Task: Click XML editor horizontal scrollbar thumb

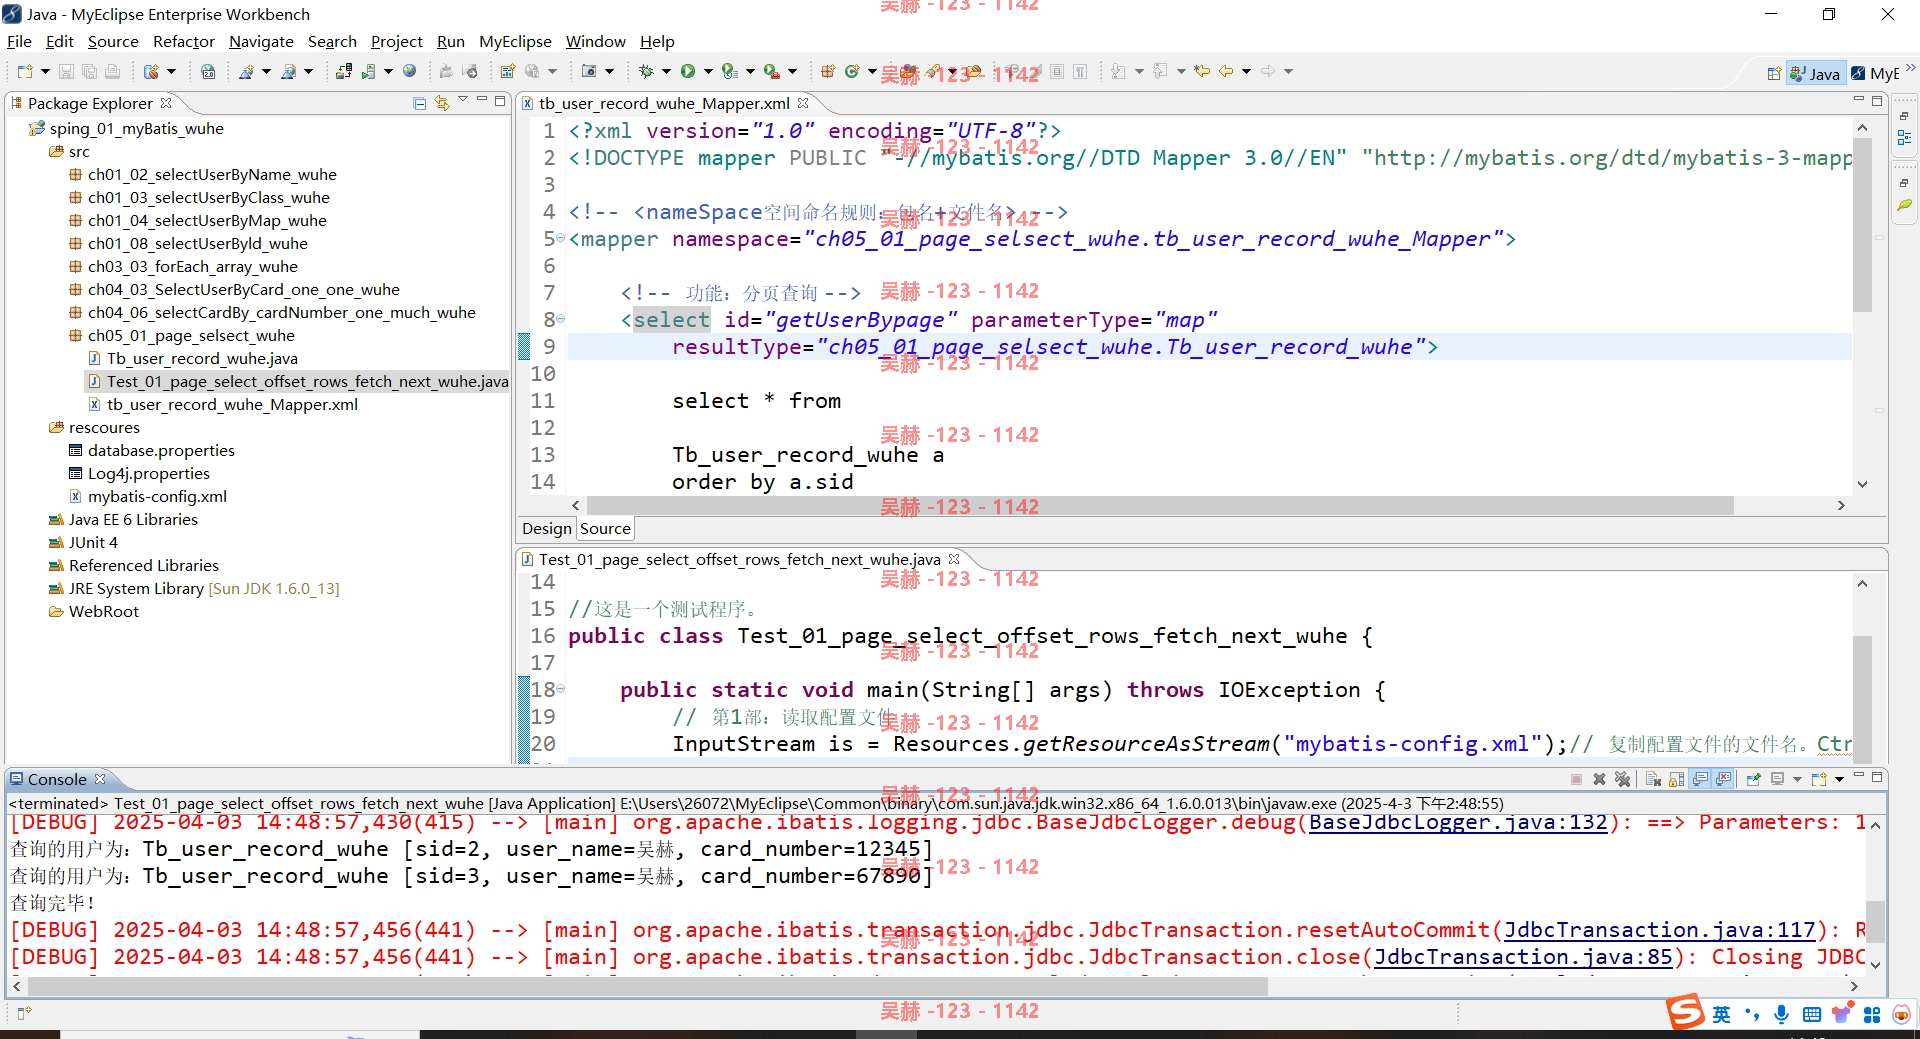Action: coord(1160,506)
